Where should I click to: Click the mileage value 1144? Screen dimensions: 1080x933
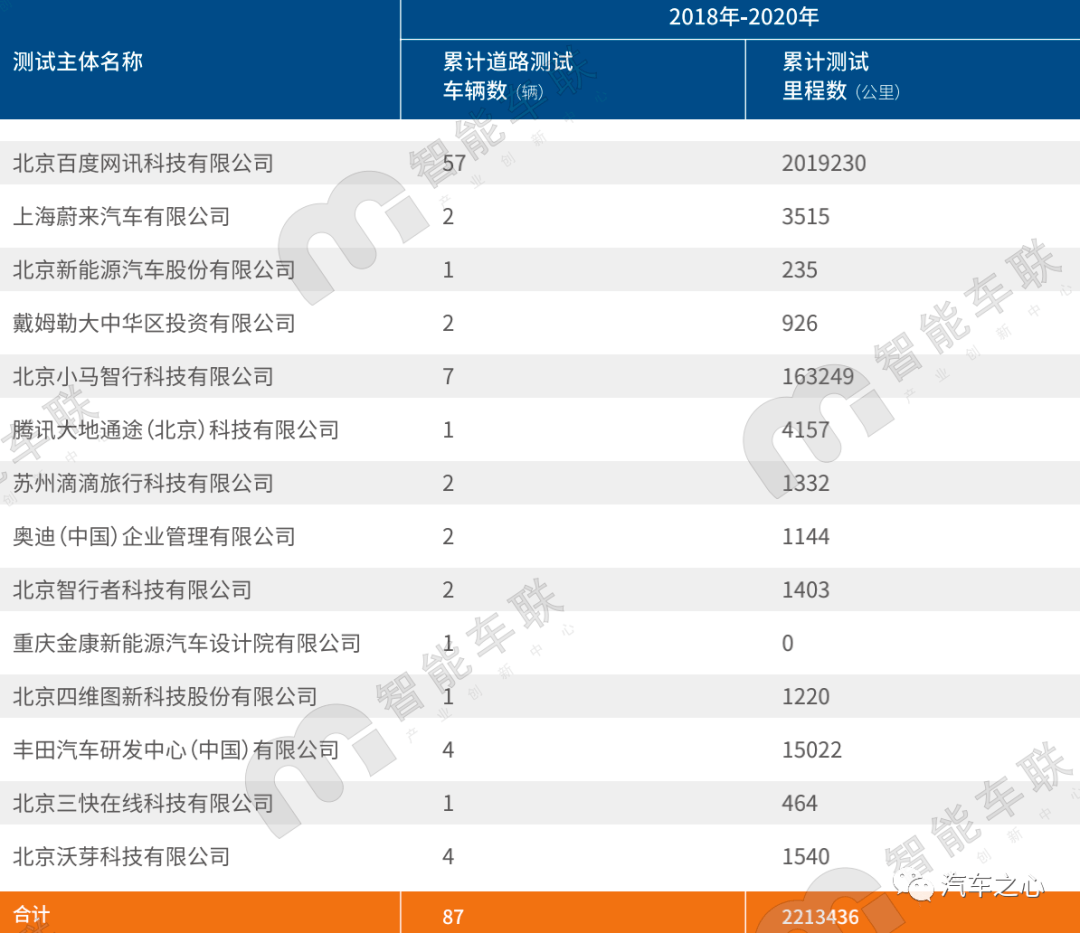[805, 537]
